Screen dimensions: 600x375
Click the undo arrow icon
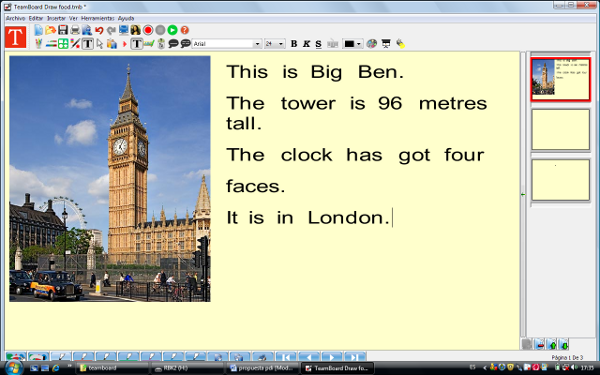tap(99, 30)
